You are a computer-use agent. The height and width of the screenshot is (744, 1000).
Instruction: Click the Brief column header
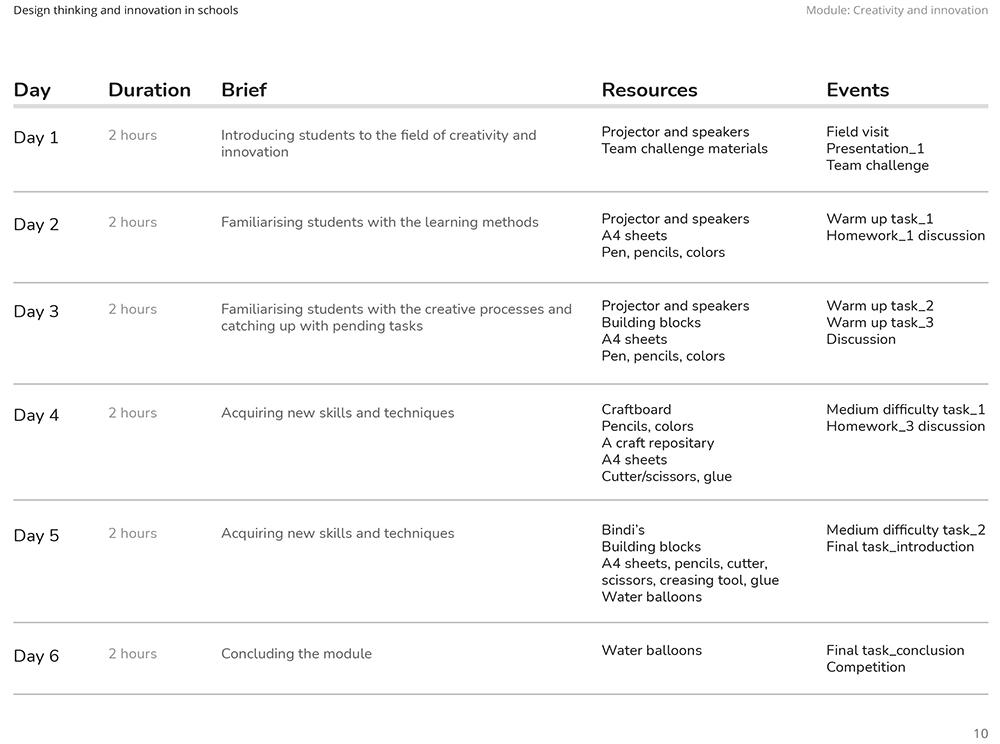click(x=244, y=90)
